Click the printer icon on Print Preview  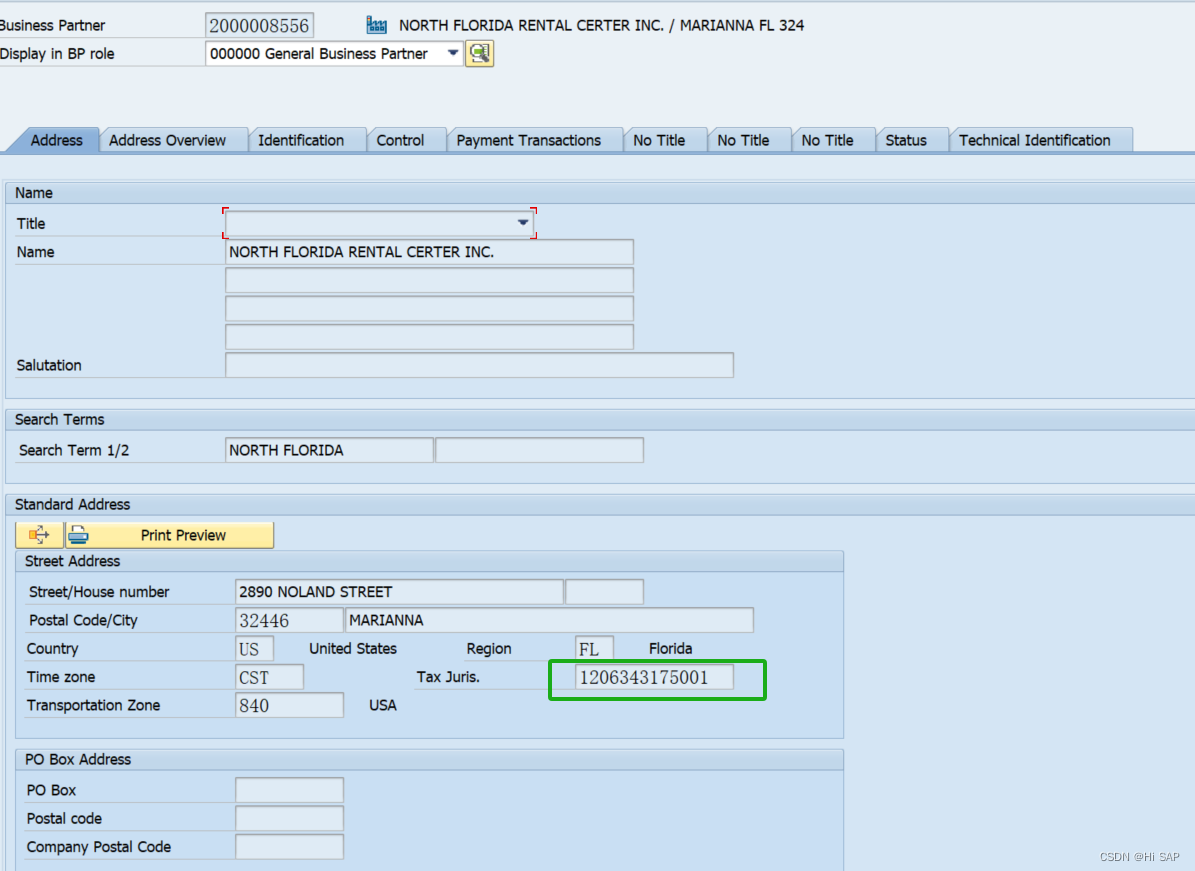(78, 535)
